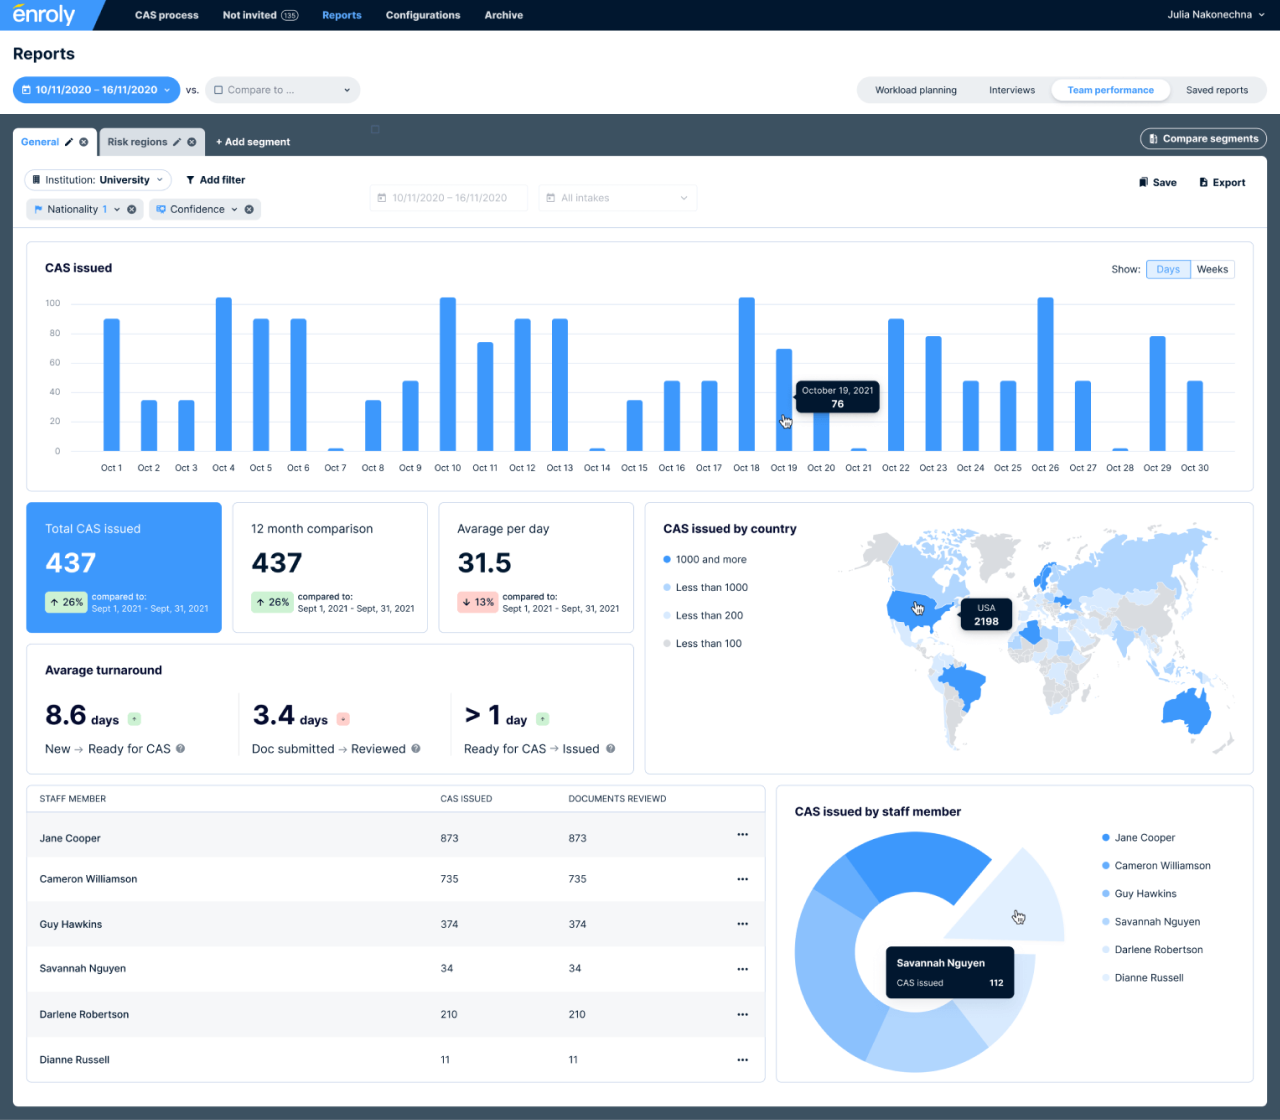This screenshot has width=1280, height=1120.
Task: Click the help icon beside Doc submitted → Reviewed
Action: (x=416, y=748)
